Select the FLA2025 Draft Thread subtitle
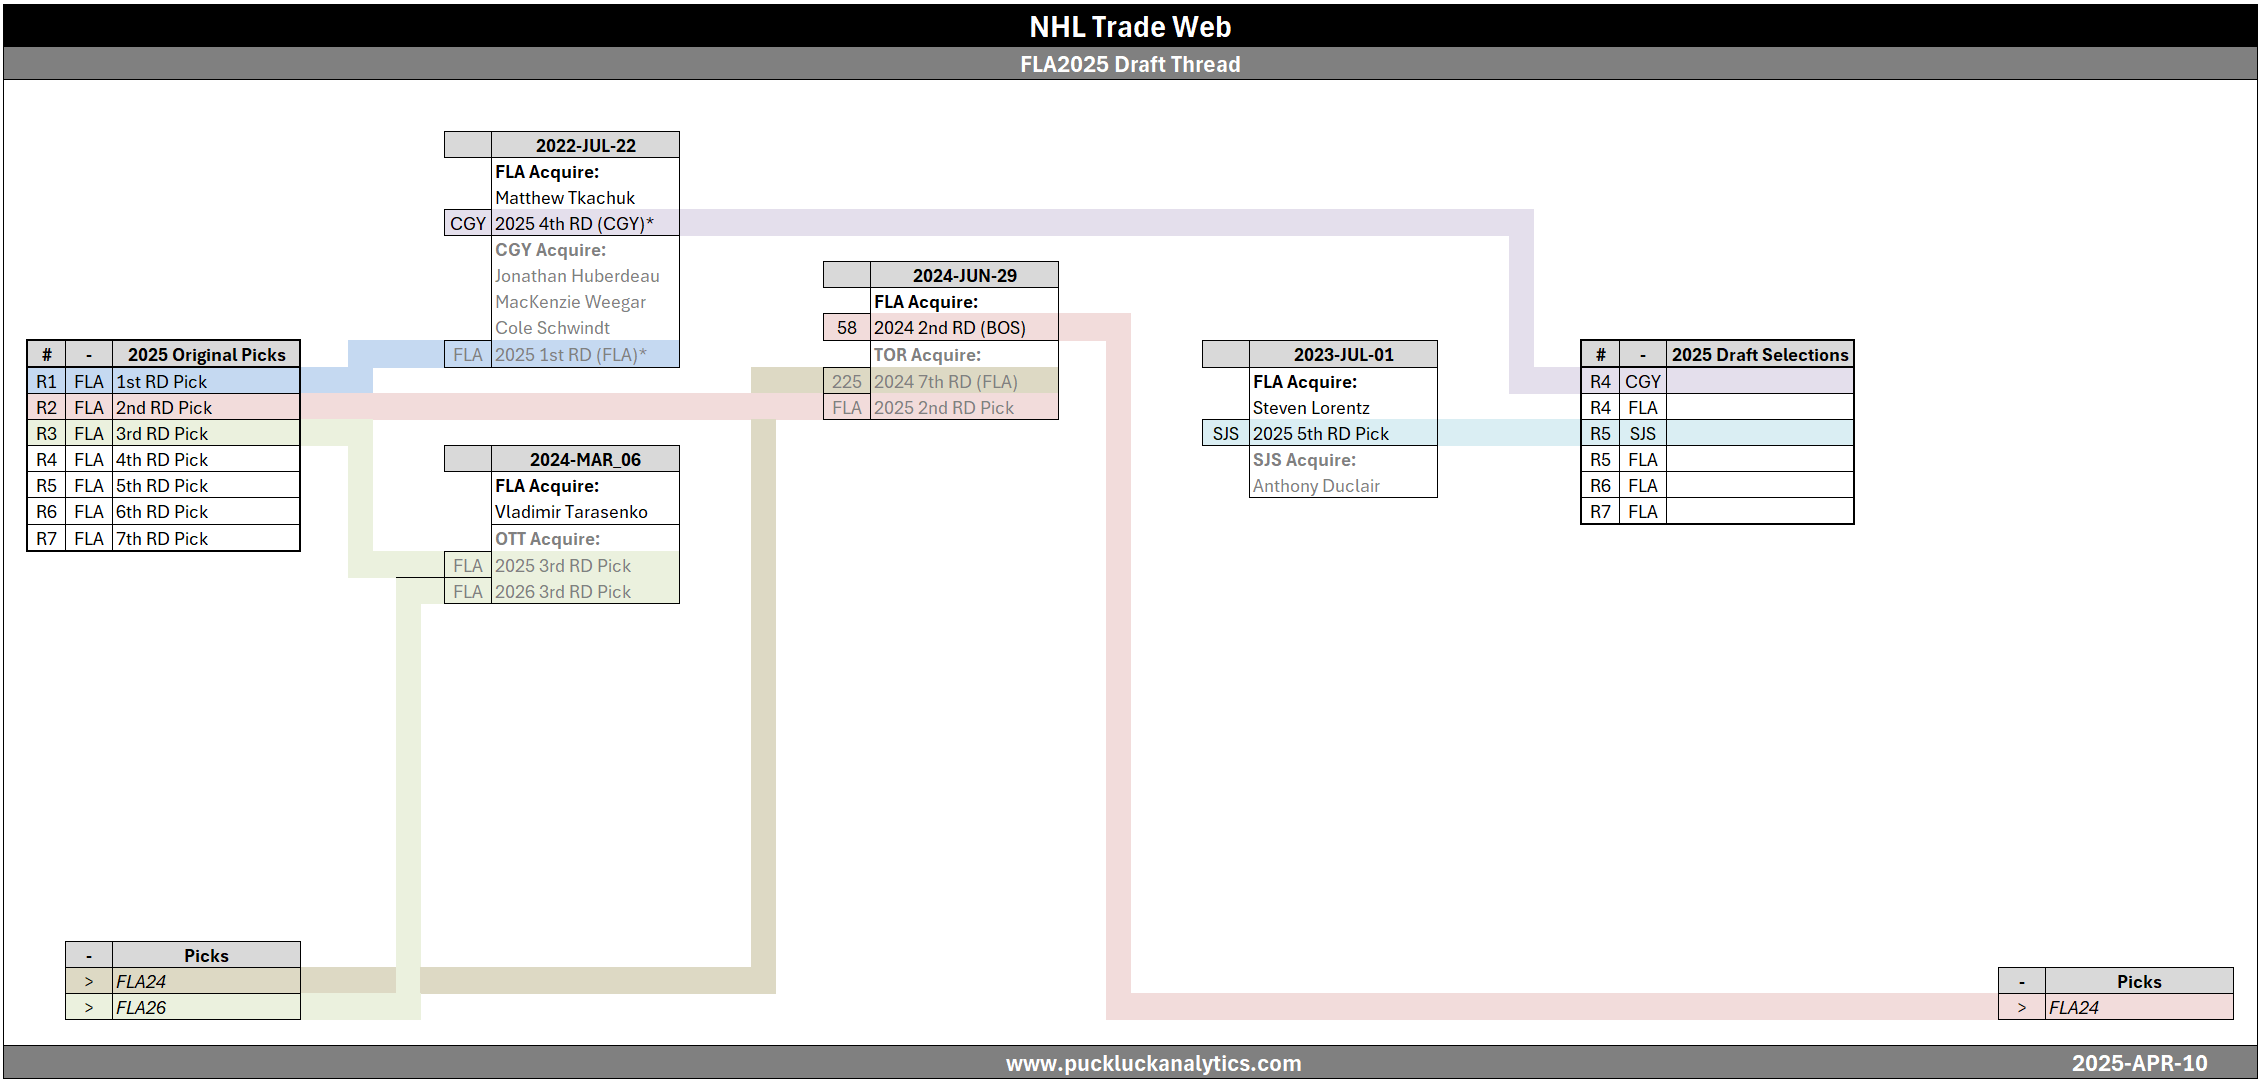The width and height of the screenshot is (2263, 1081). pyautogui.click(x=1130, y=64)
